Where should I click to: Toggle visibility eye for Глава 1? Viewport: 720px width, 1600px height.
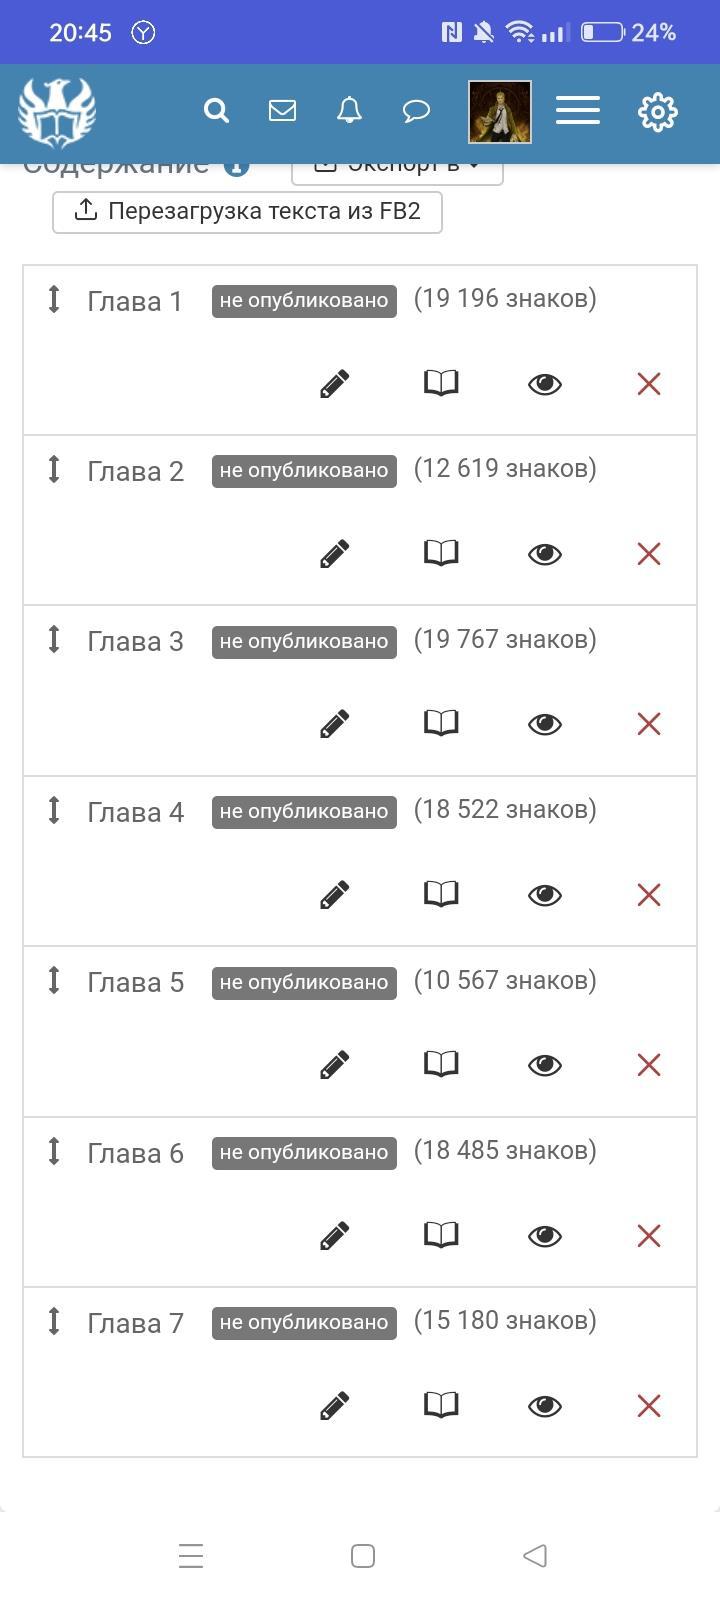coord(544,384)
